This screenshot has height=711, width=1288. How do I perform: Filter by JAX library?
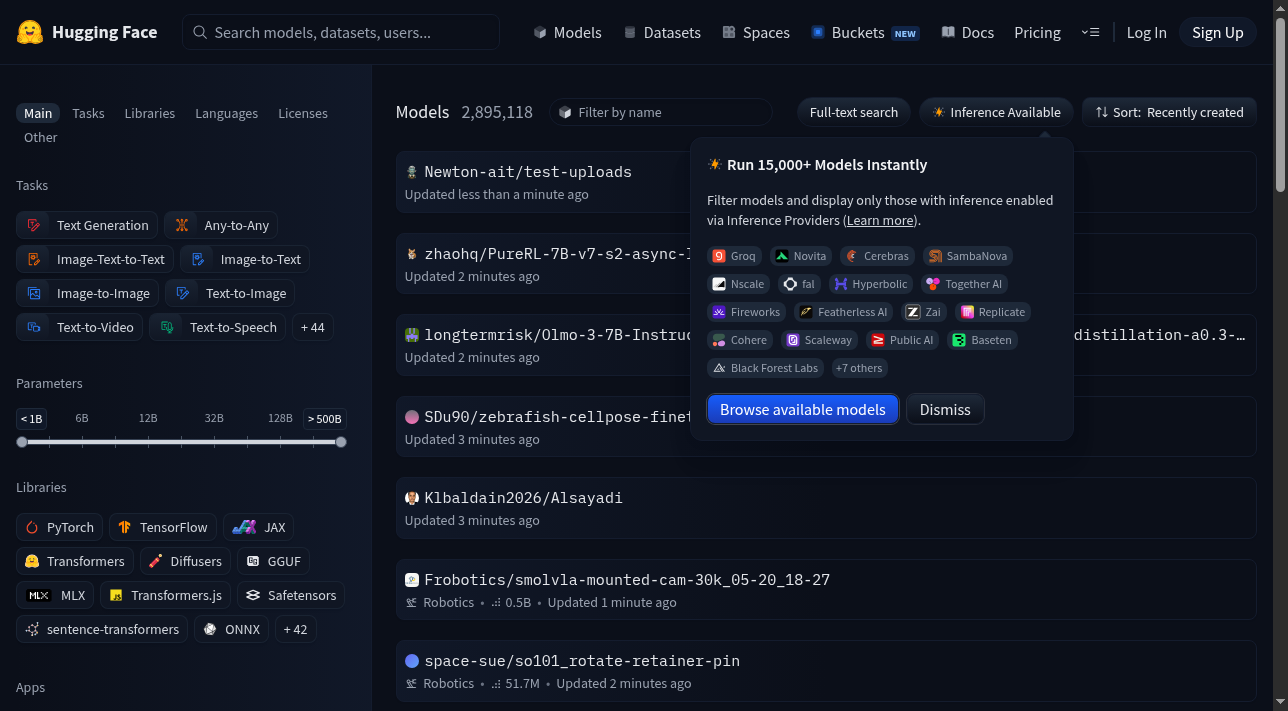pyautogui.click(x=258, y=527)
